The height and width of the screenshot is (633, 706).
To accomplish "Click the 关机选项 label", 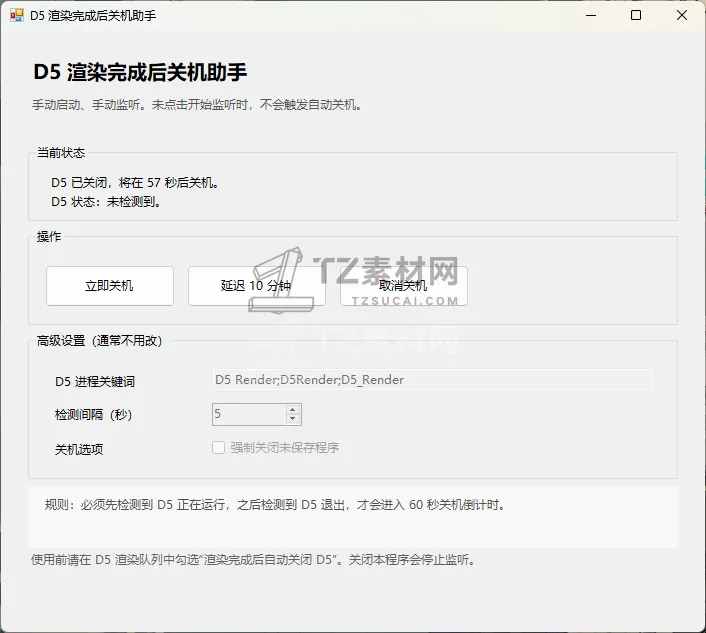I will pyautogui.click(x=79, y=449).
